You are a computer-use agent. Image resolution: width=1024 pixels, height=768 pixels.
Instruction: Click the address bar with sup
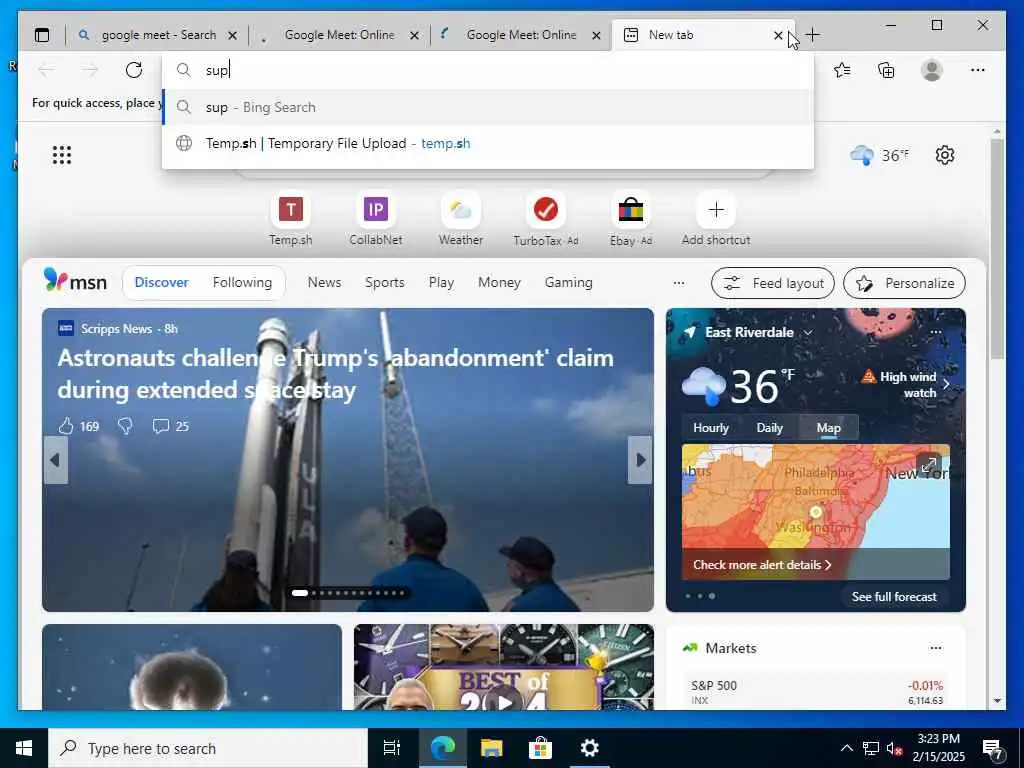(488, 70)
